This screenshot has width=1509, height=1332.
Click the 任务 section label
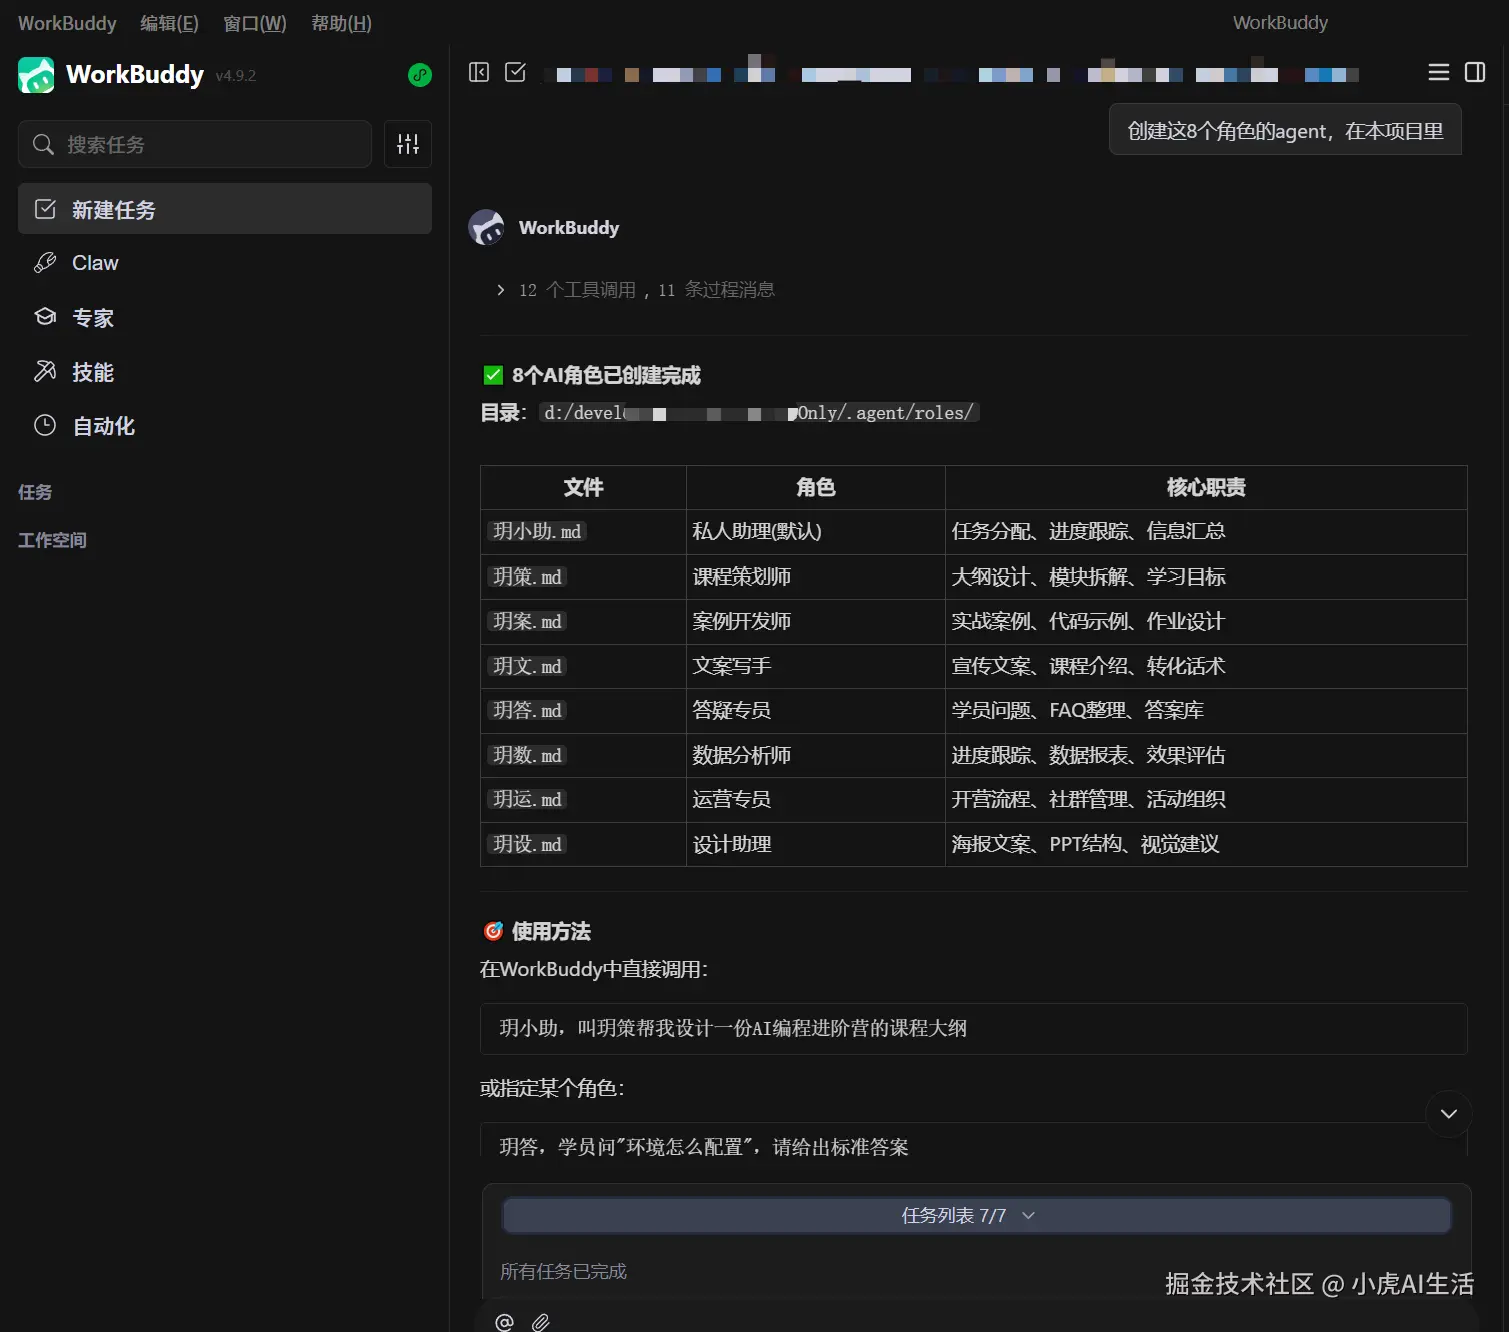(x=35, y=492)
